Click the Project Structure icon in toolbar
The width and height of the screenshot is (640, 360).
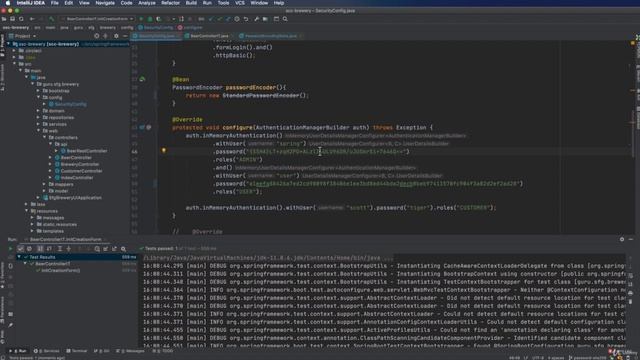tap(265, 19)
